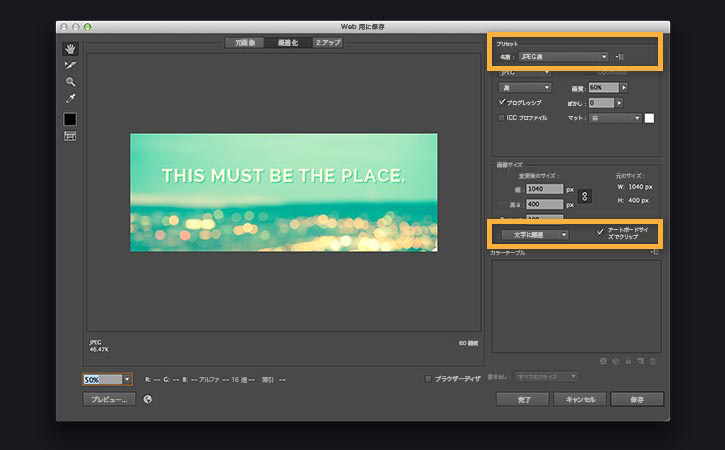Select the Hand tool
Image resolution: width=725 pixels, height=450 pixels.
[70, 49]
